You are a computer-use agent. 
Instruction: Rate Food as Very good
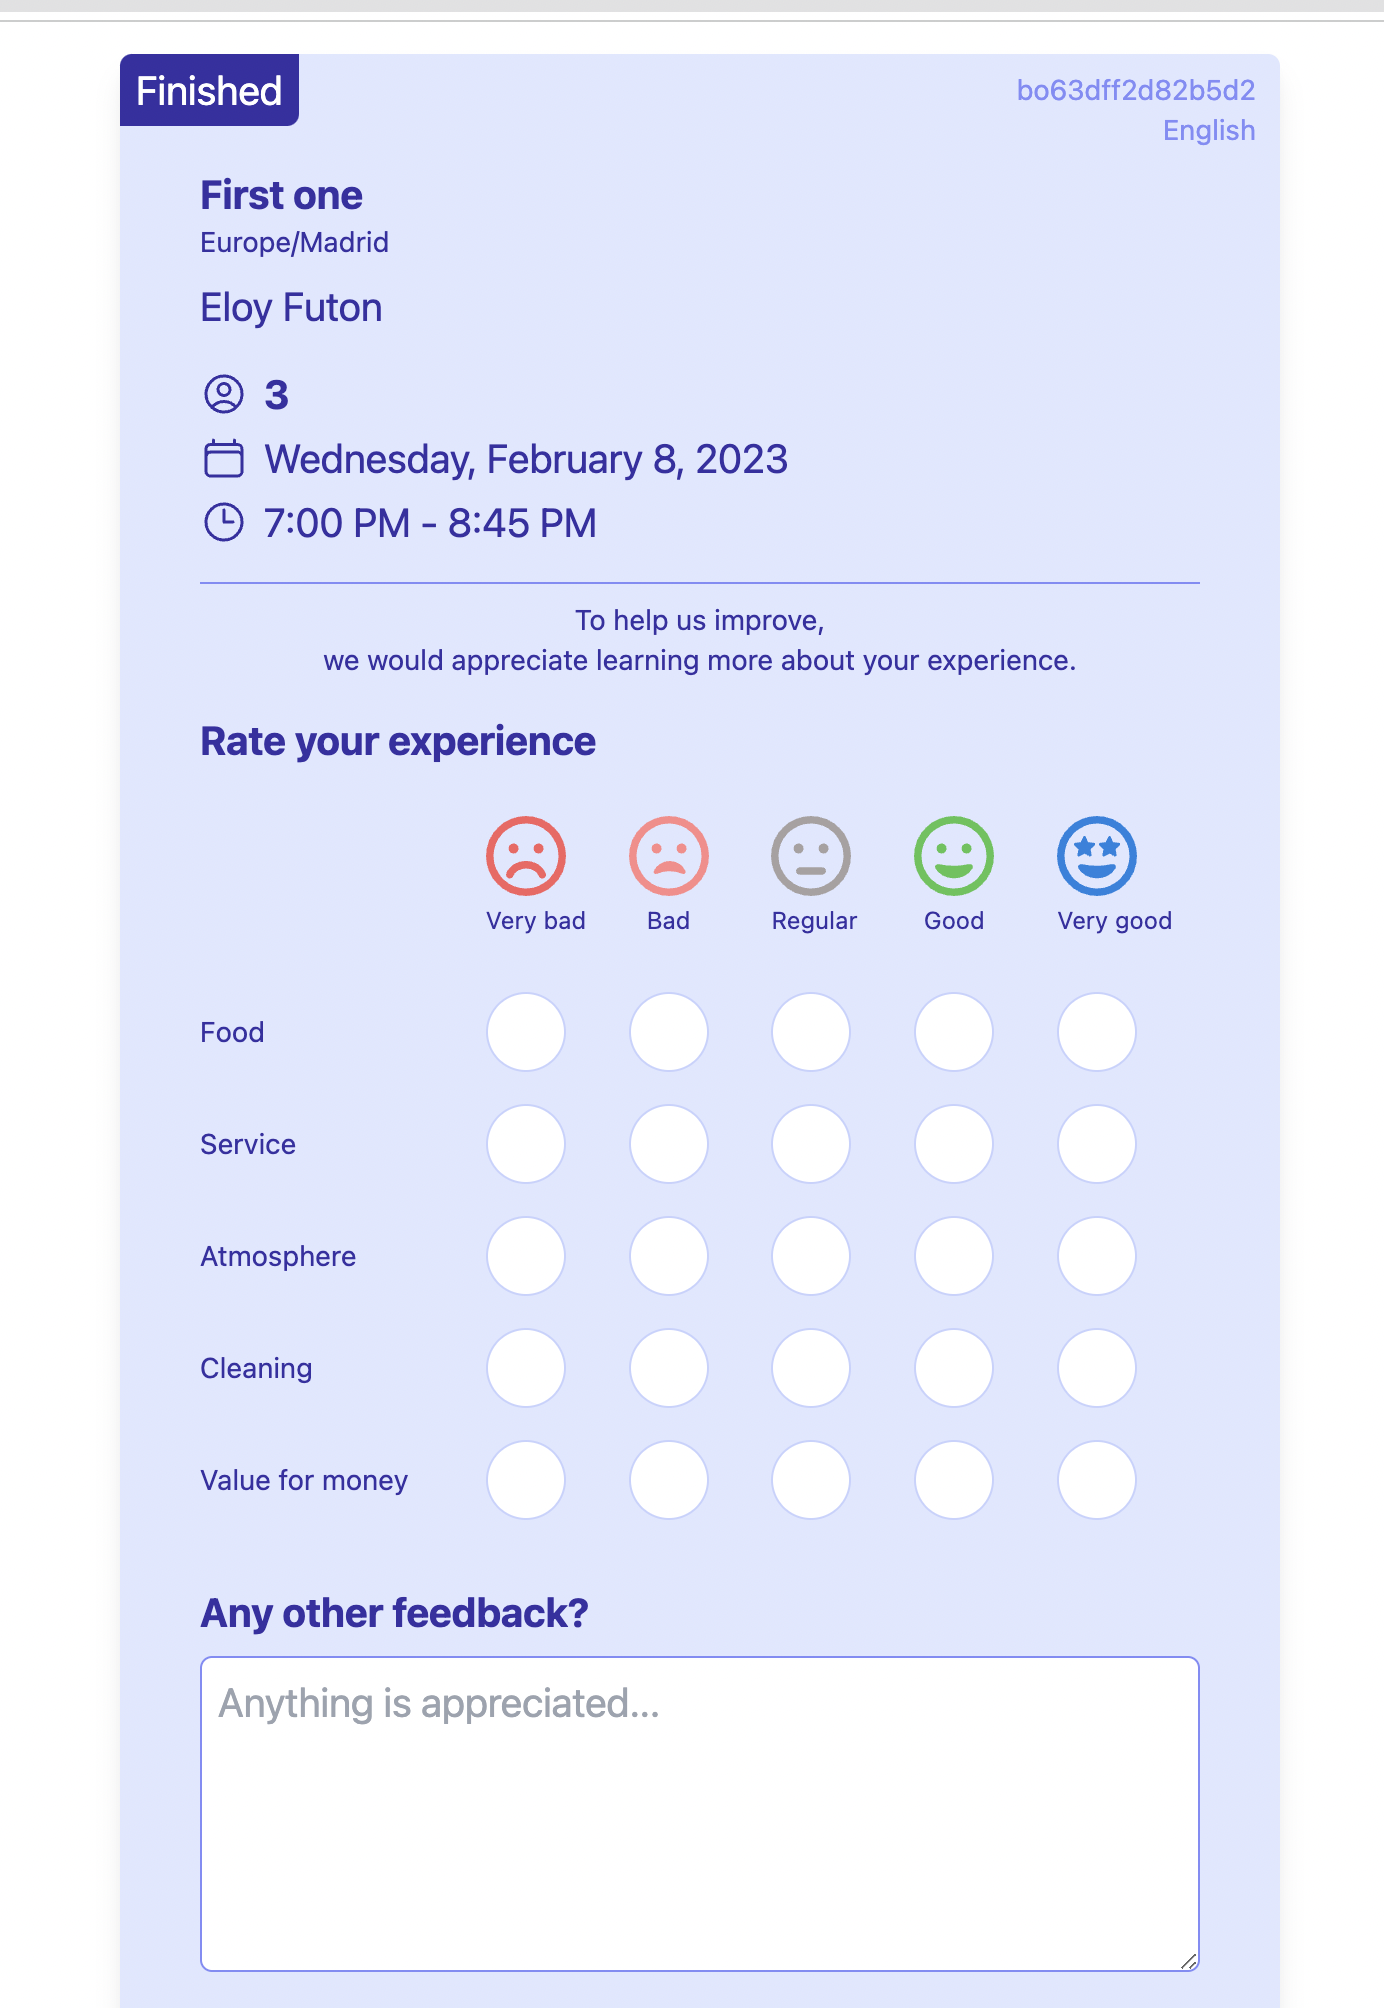(x=1097, y=1032)
